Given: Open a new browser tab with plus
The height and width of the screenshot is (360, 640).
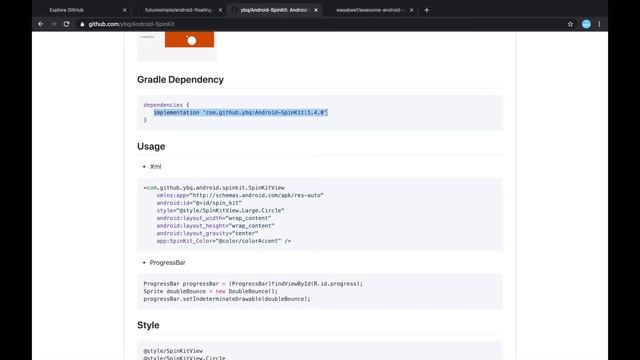Looking at the screenshot, I should (x=427, y=10).
